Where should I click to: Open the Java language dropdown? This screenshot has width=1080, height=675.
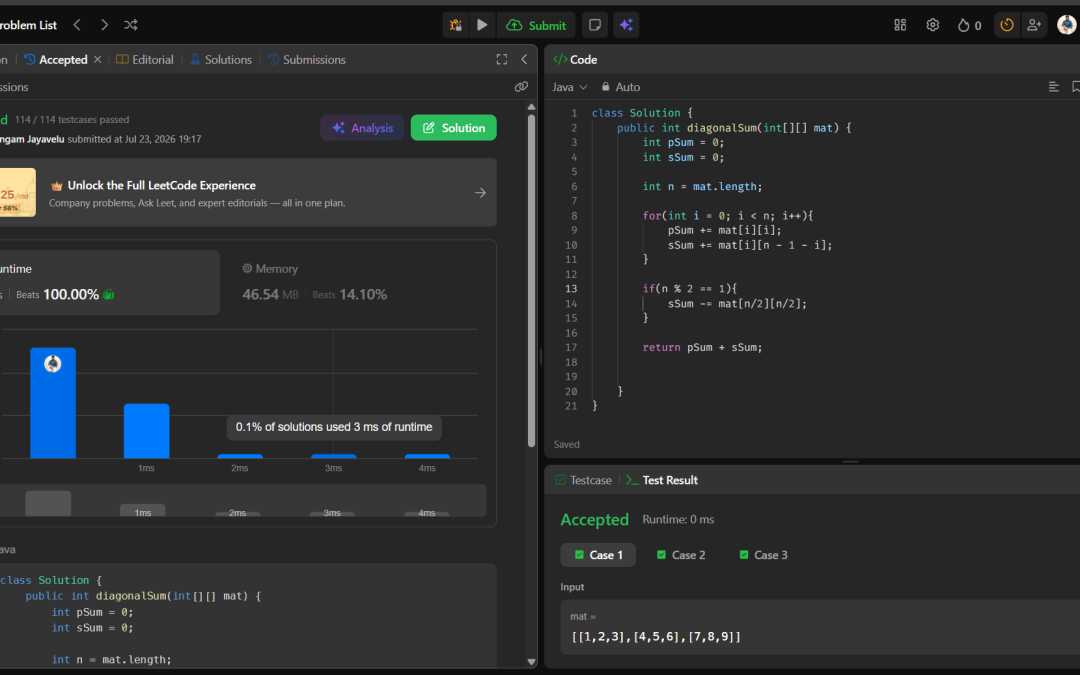(x=570, y=87)
